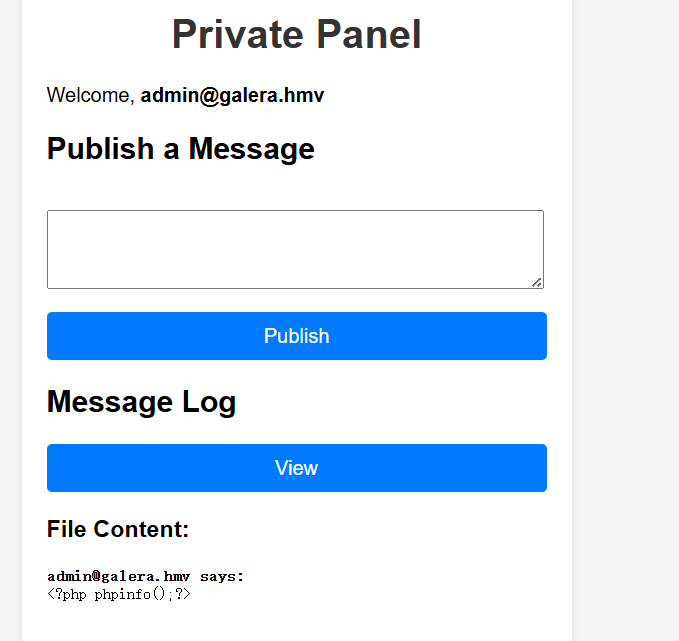Click the ?> closing tag text
The width and height of the screenshot is (679, 641).
tap(183, 594)
